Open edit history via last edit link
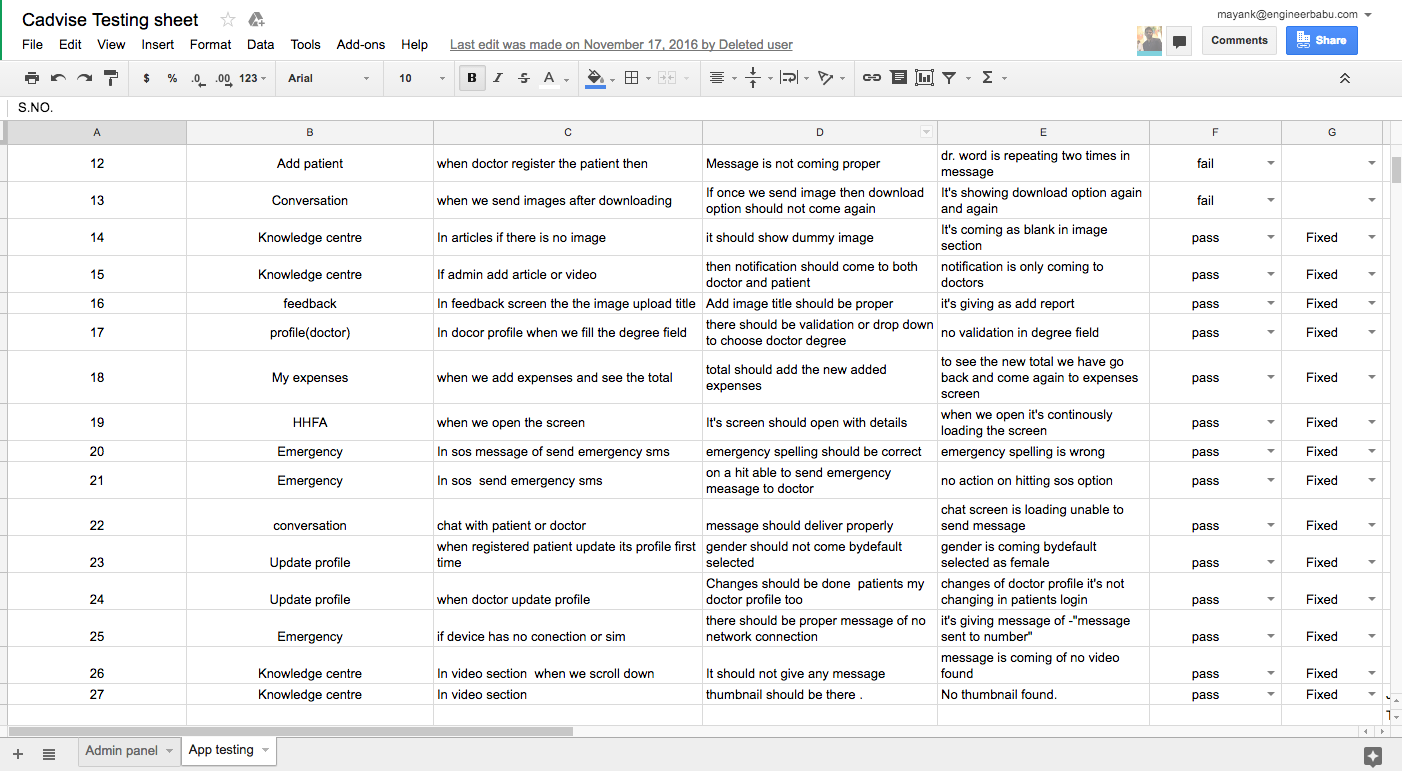 (x=620, y=44)
